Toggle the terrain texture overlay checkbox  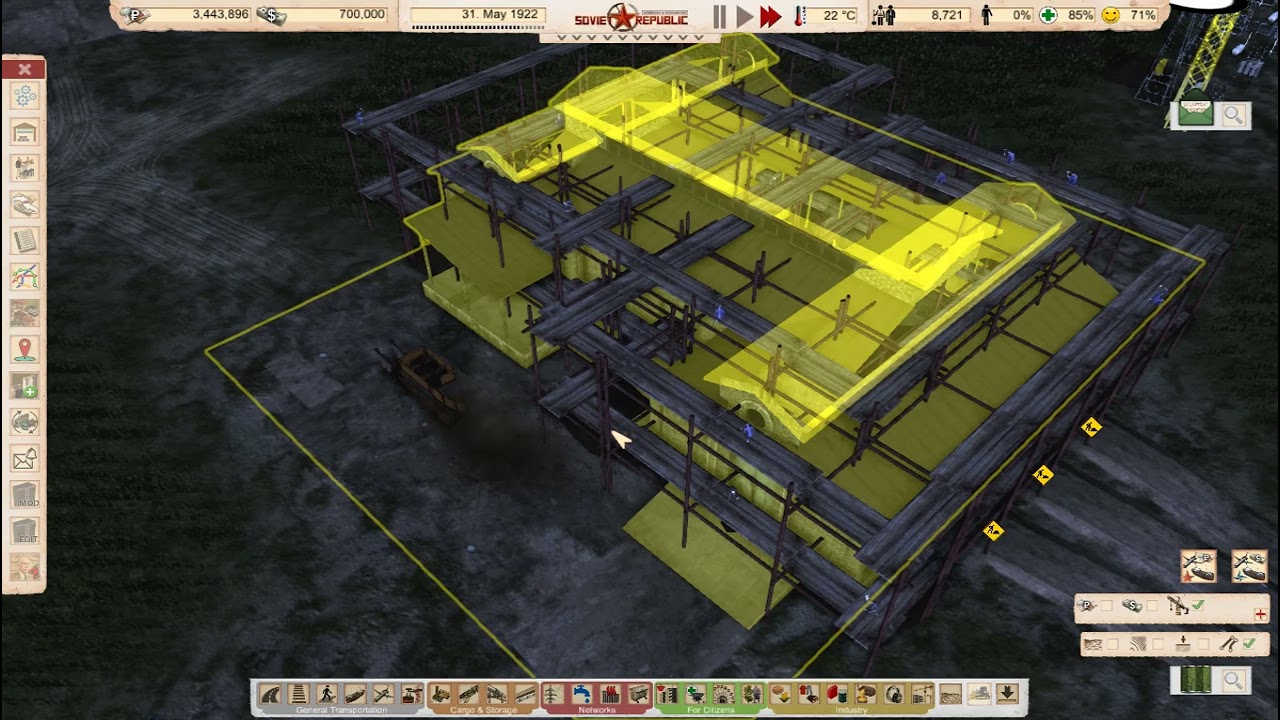(1112, 644)
